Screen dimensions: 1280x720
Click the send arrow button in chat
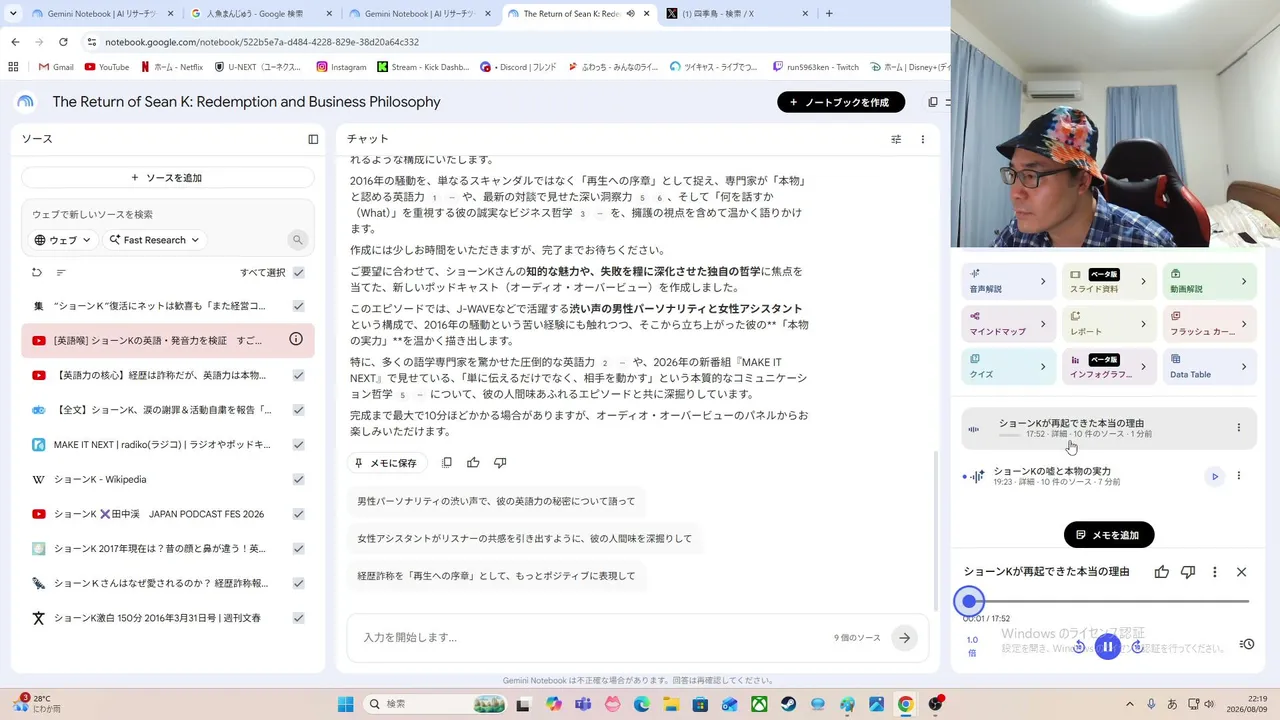[x=904, y=637]
